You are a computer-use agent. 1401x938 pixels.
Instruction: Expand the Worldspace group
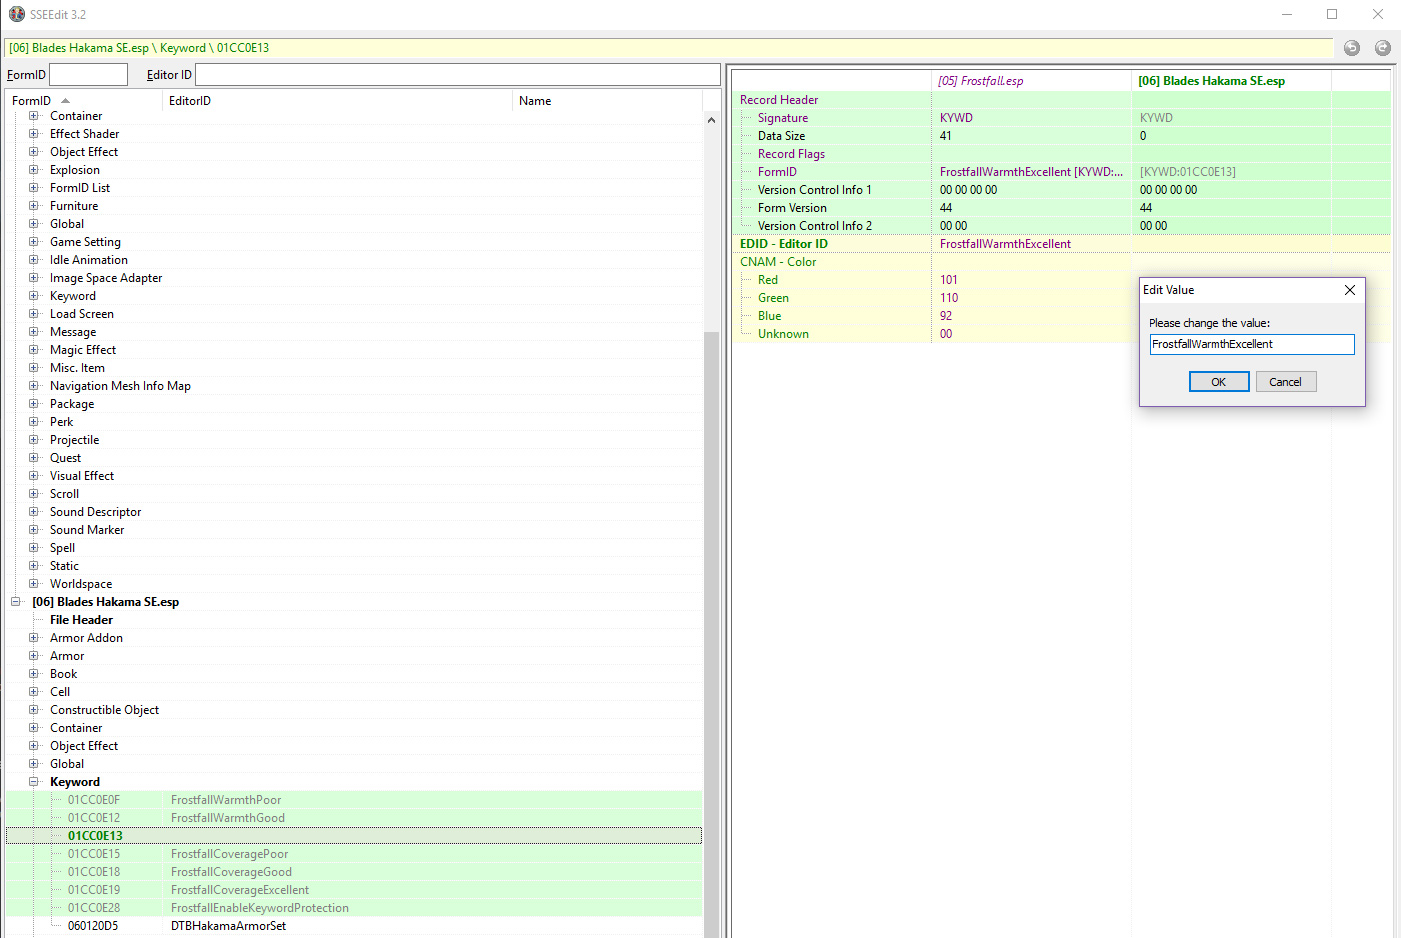point(33,584)
